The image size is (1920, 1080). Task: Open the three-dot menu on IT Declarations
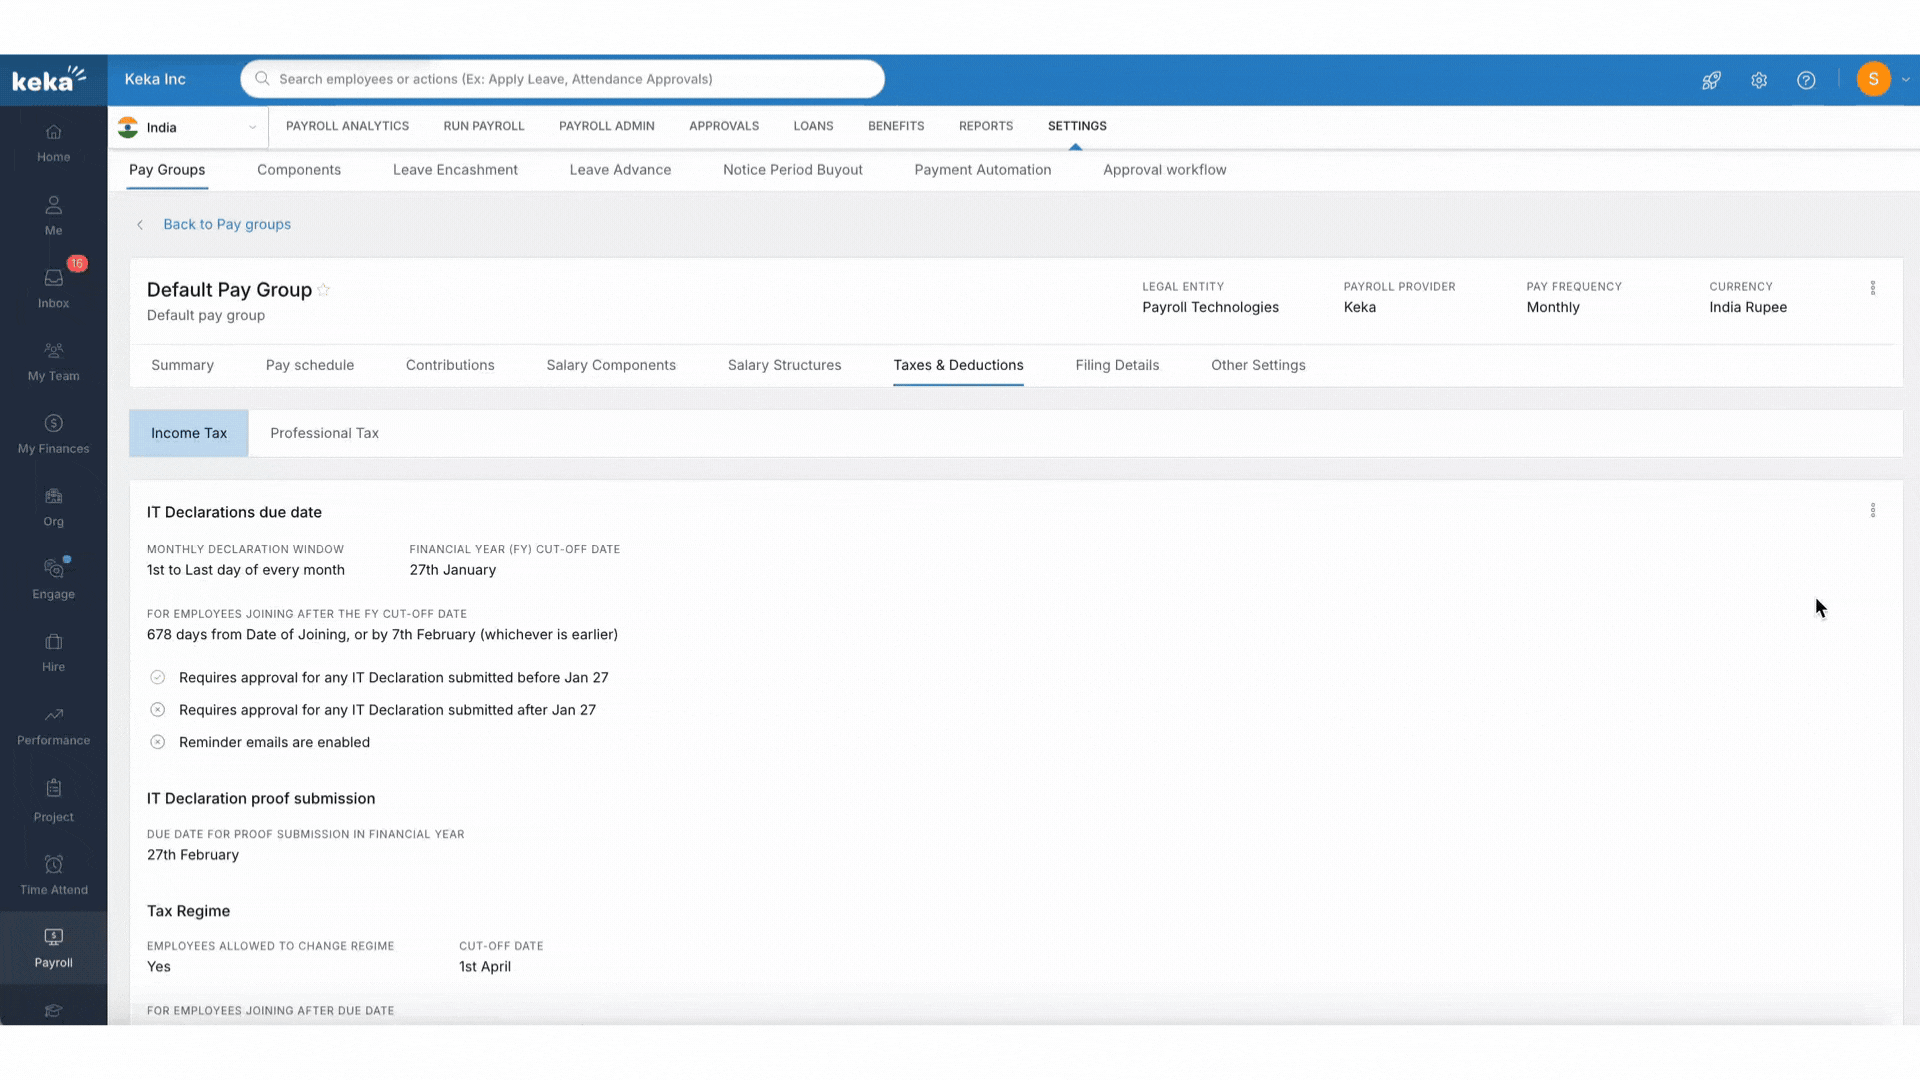1873,512
